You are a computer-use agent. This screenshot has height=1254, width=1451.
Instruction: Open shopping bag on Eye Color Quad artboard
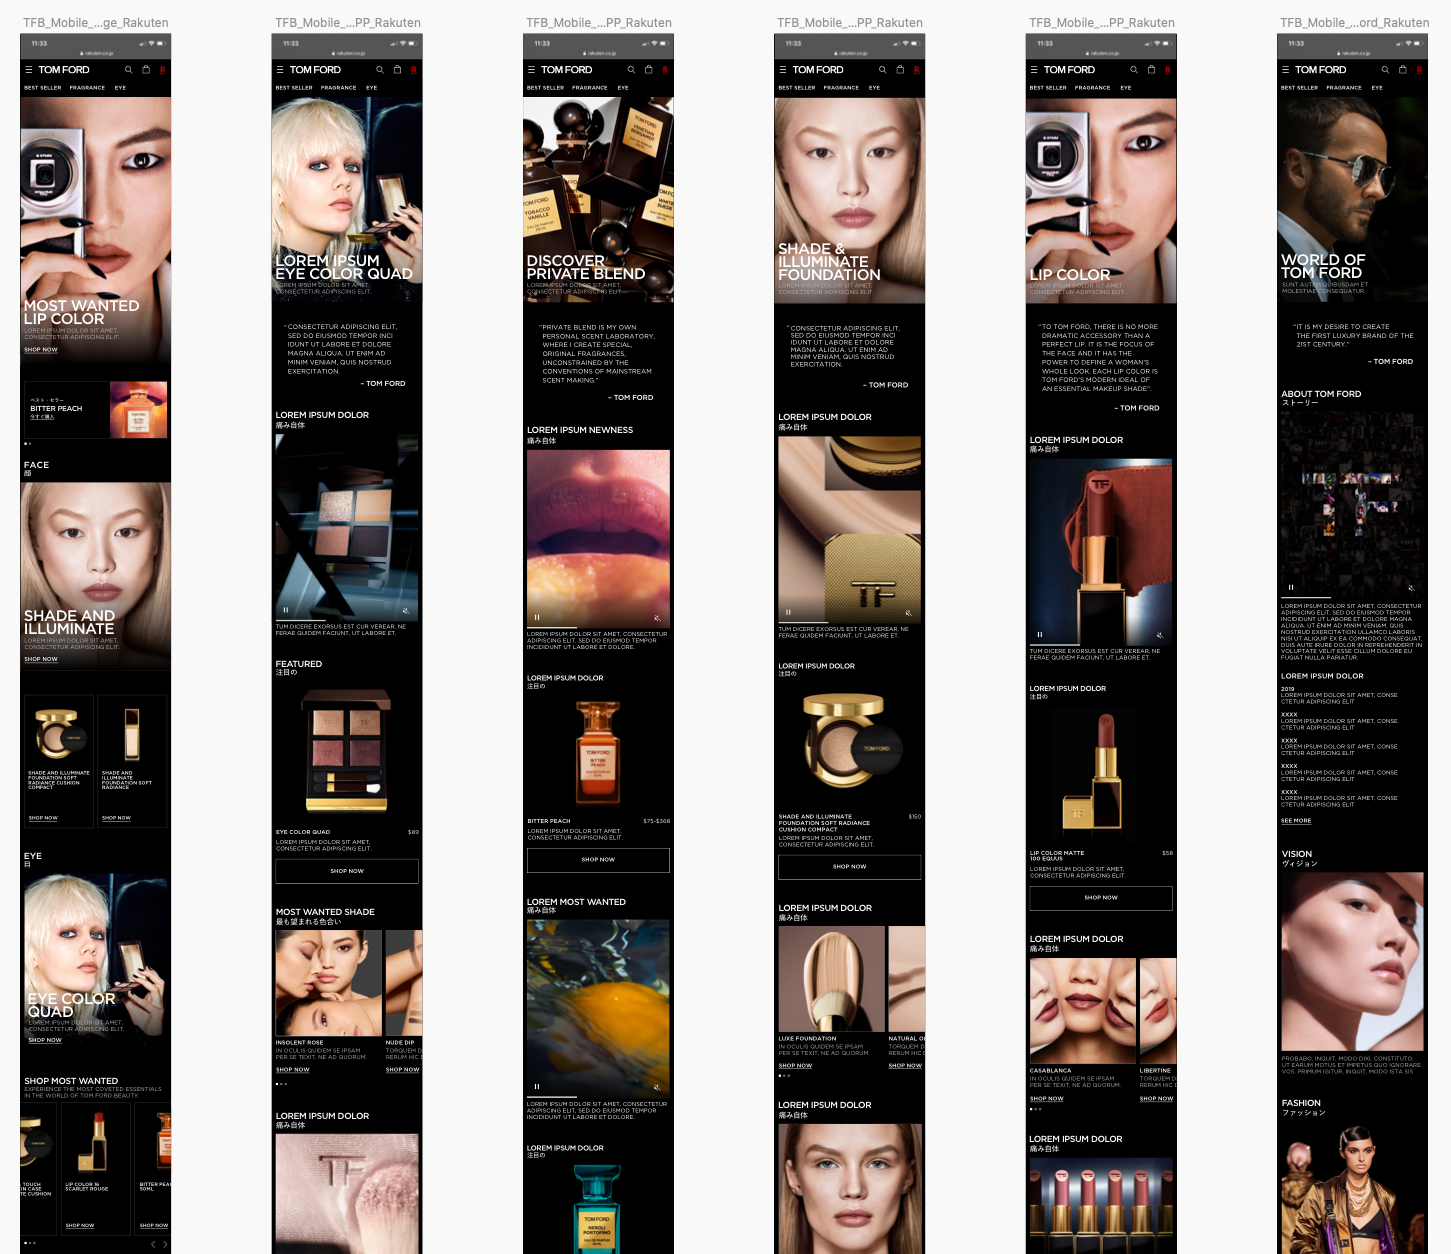(x=397, y=70)
